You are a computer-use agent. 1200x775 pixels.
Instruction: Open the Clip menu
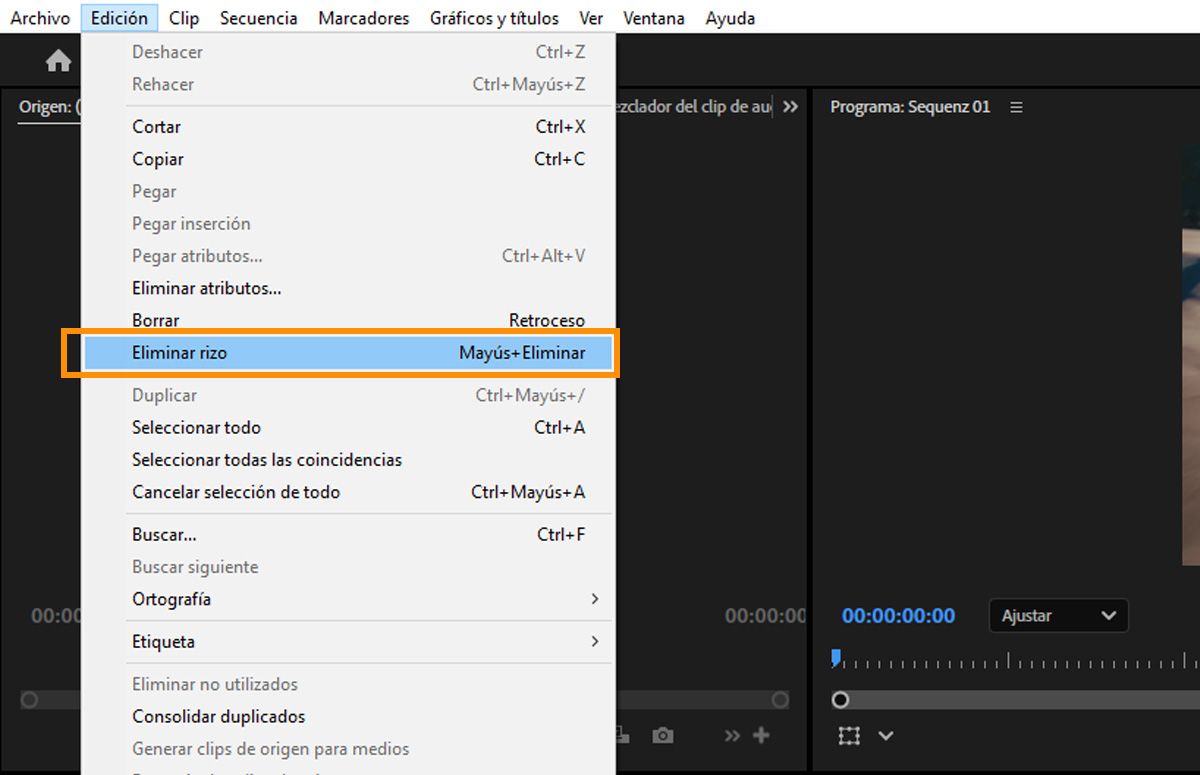pyautogui.click(x=184, y=18)
